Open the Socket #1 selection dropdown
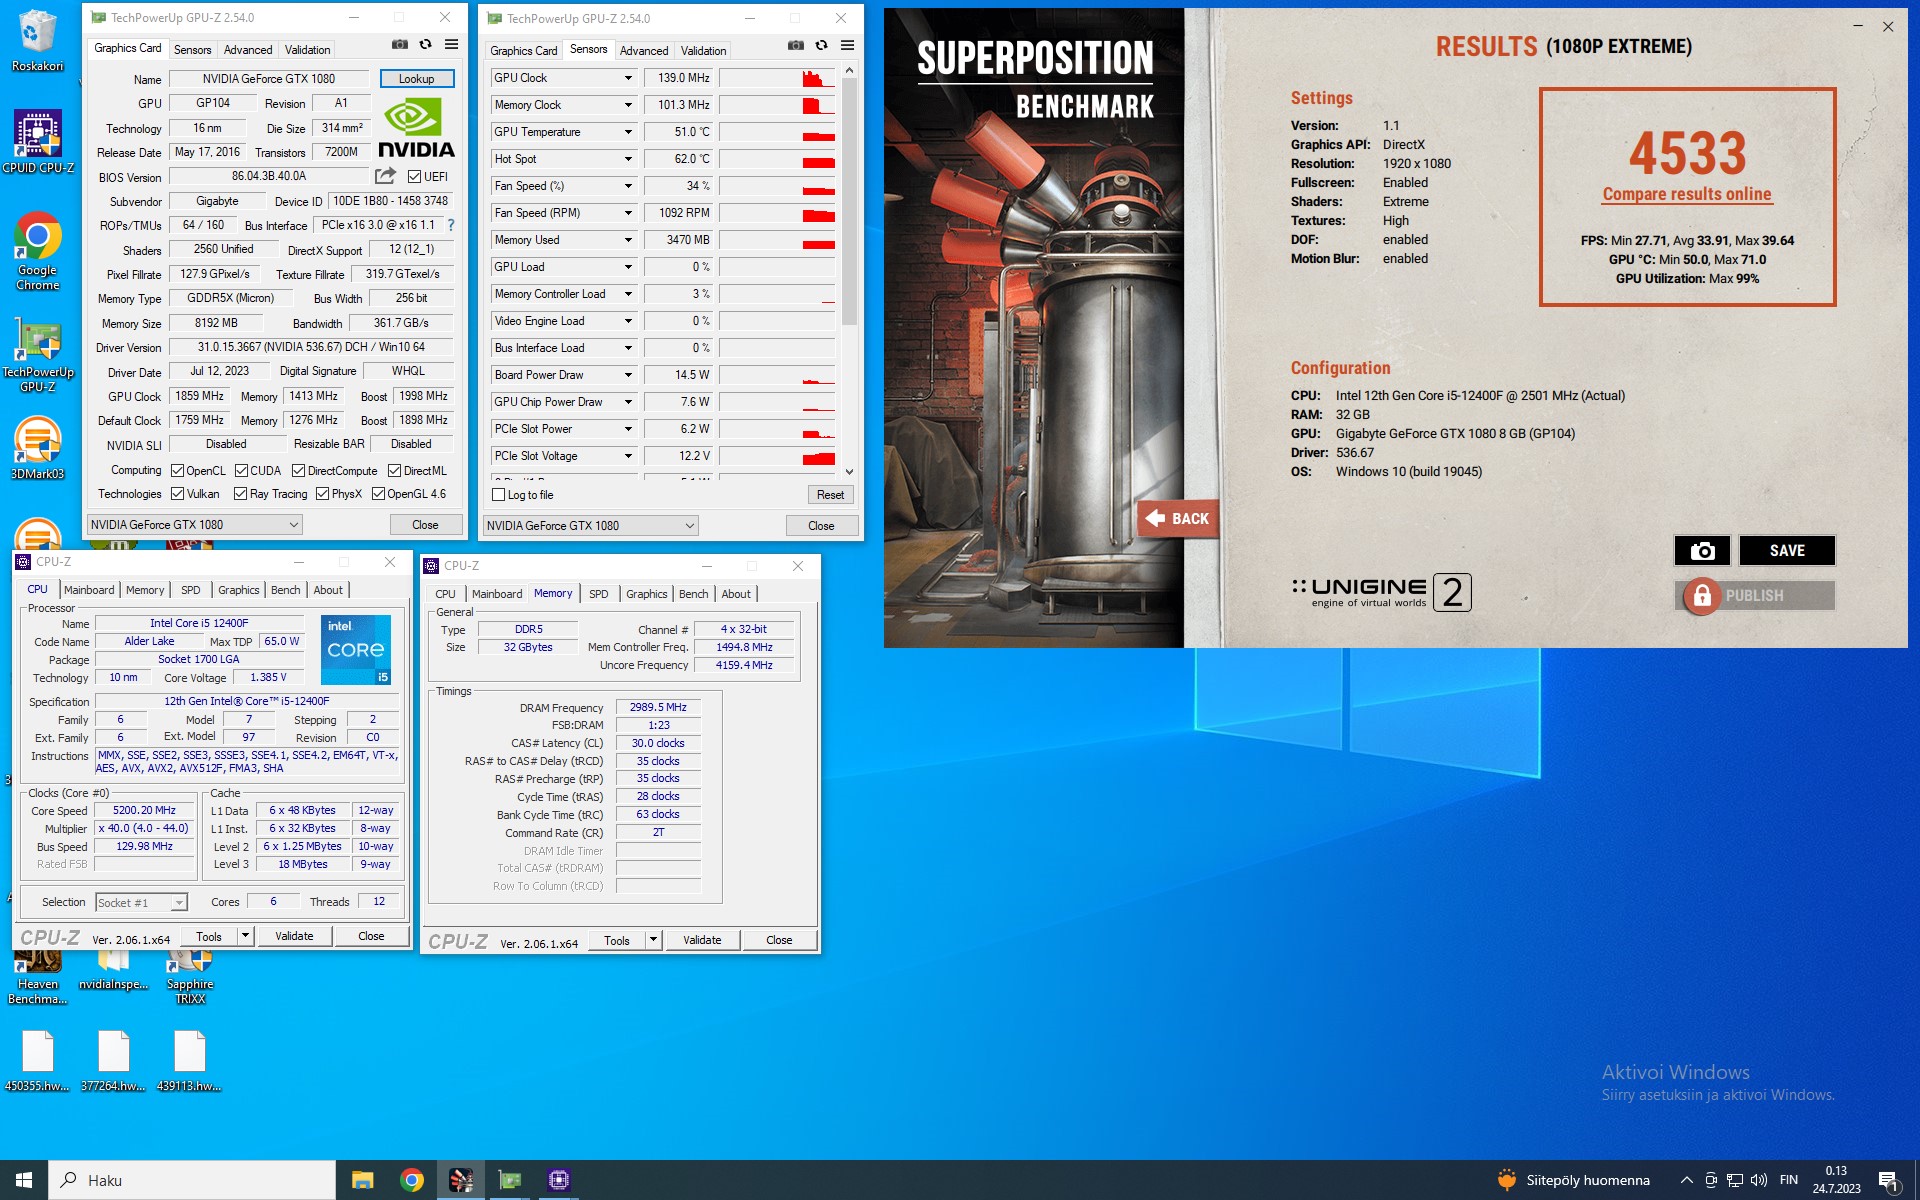This screenshot has width=1920, height=1200. (x=141, y=903)
